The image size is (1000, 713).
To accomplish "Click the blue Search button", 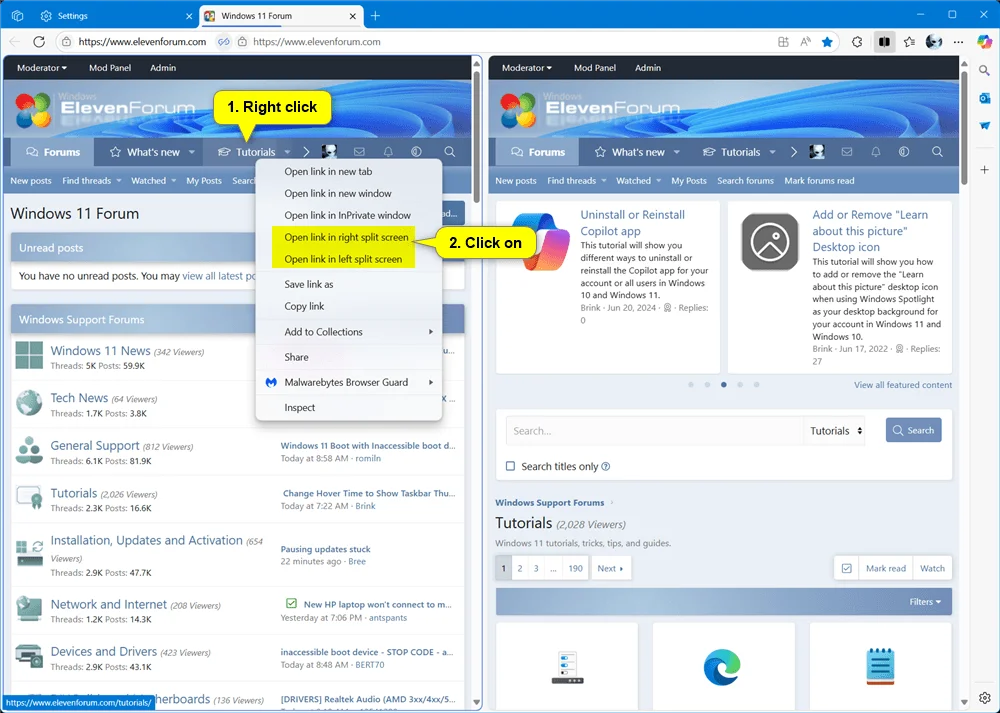I will point(913,430).
